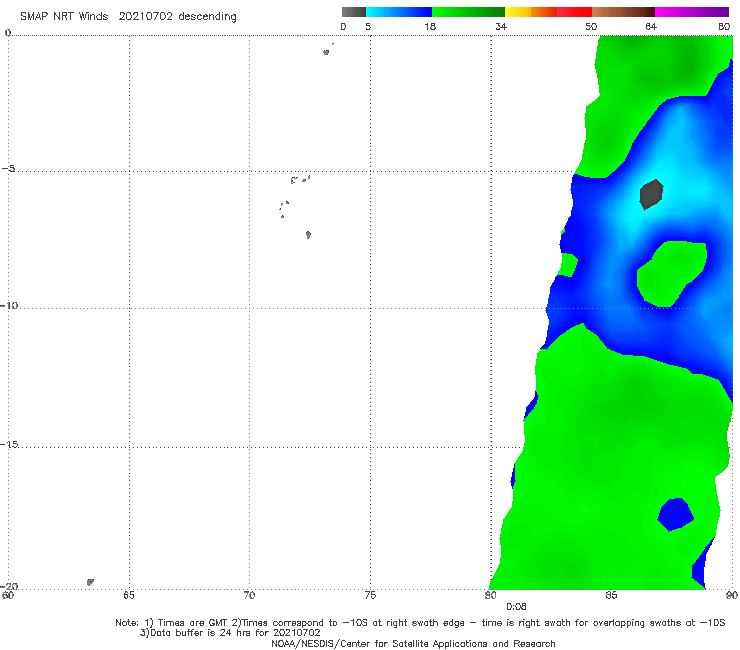Click the colorbar label "64"

point(651,27)
